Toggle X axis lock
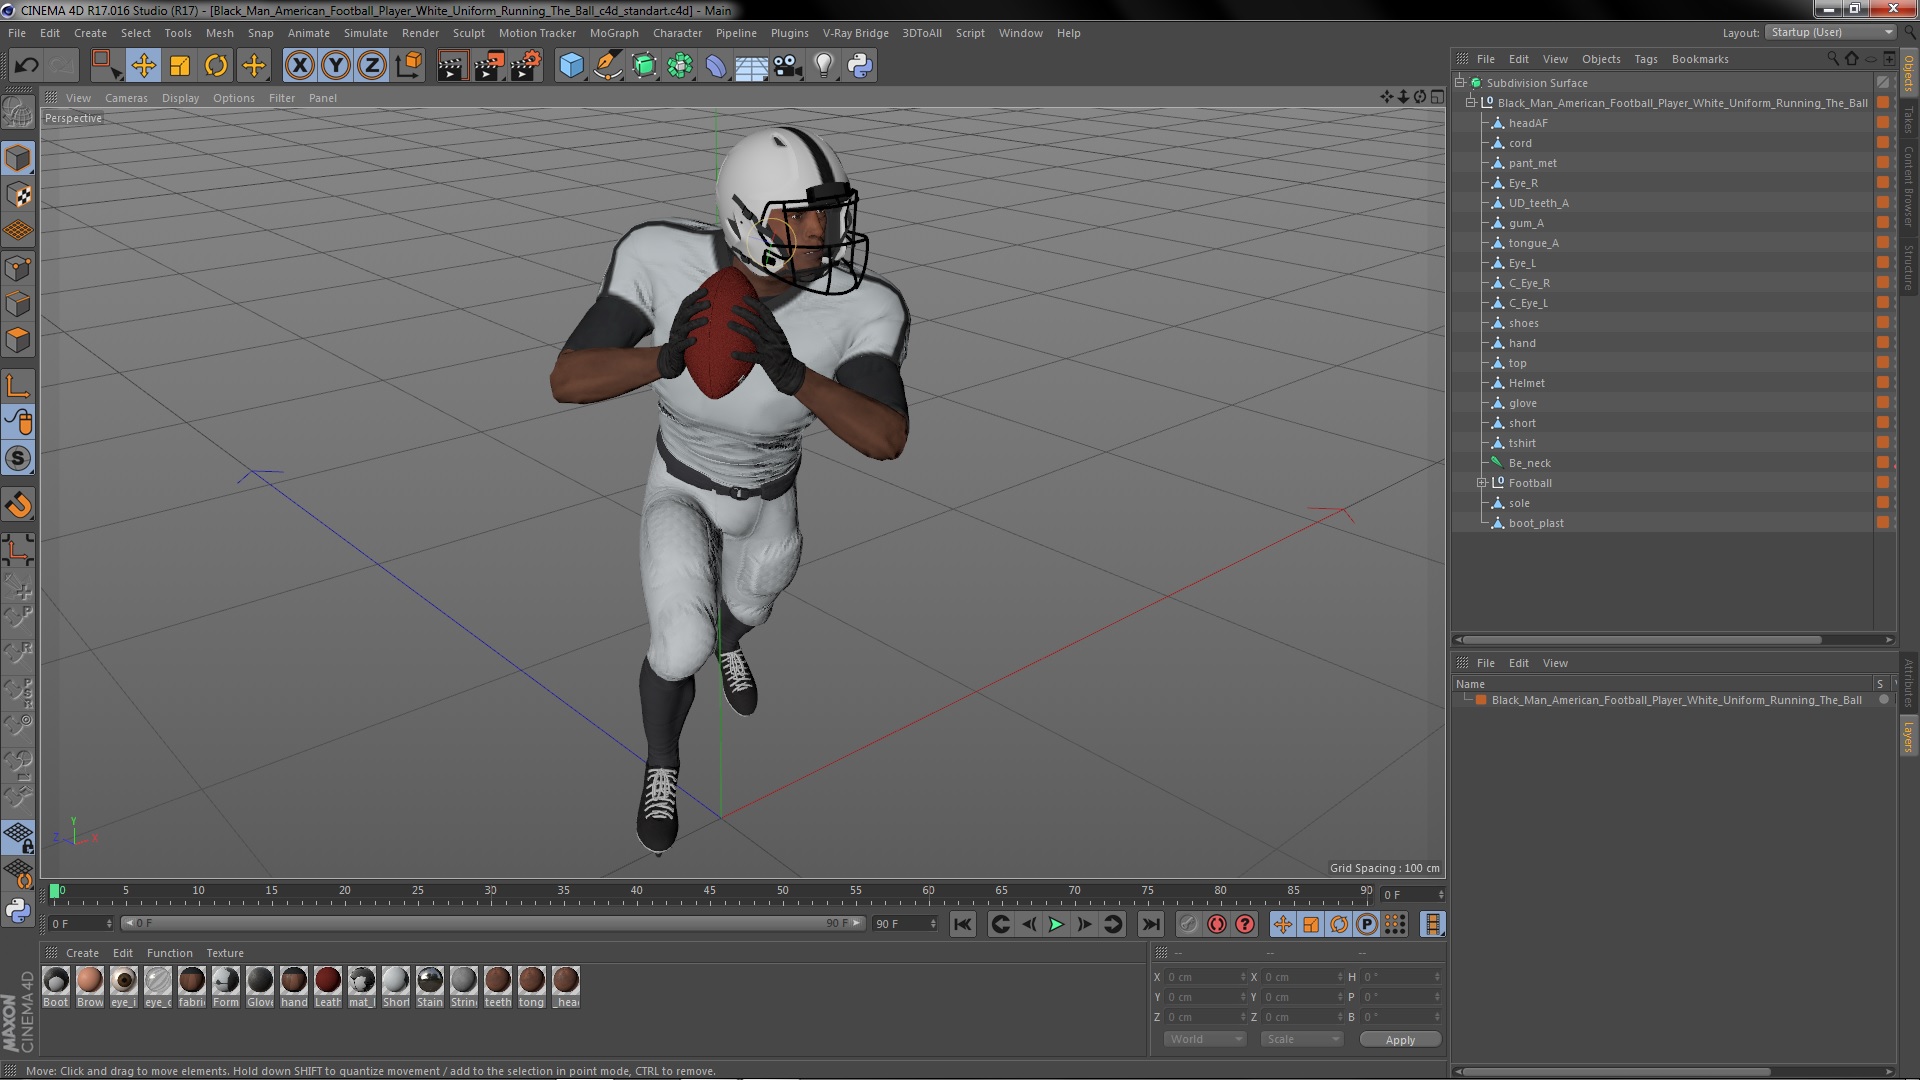 point(299,66)
